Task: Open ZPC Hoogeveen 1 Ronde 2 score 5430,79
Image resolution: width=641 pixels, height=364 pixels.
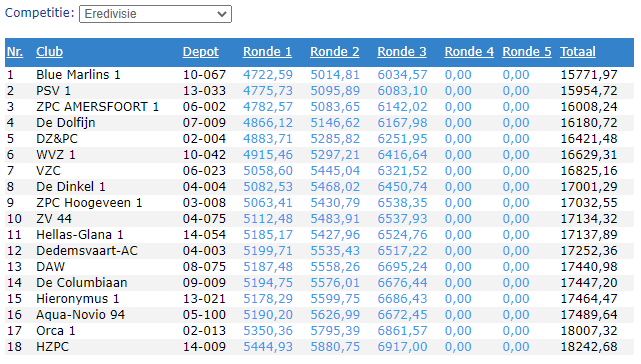Action: click(335, 203)
